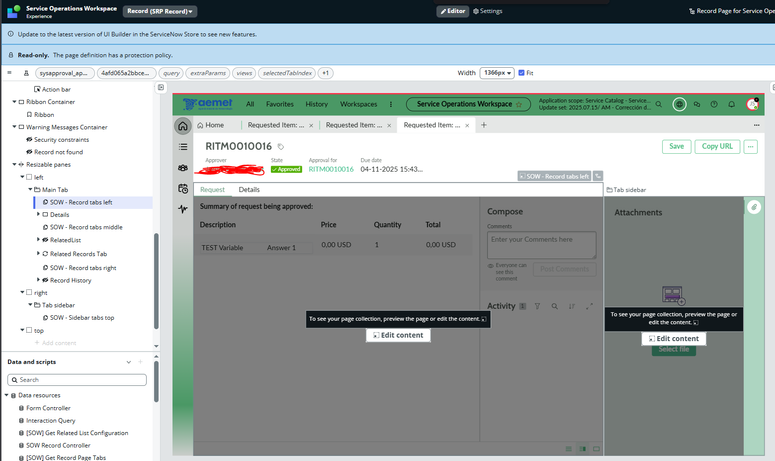Image resolution: width=775 pixels, height=461 pixels.
Task: Collapse the Data resources tree node
Action: coord(6,395)
